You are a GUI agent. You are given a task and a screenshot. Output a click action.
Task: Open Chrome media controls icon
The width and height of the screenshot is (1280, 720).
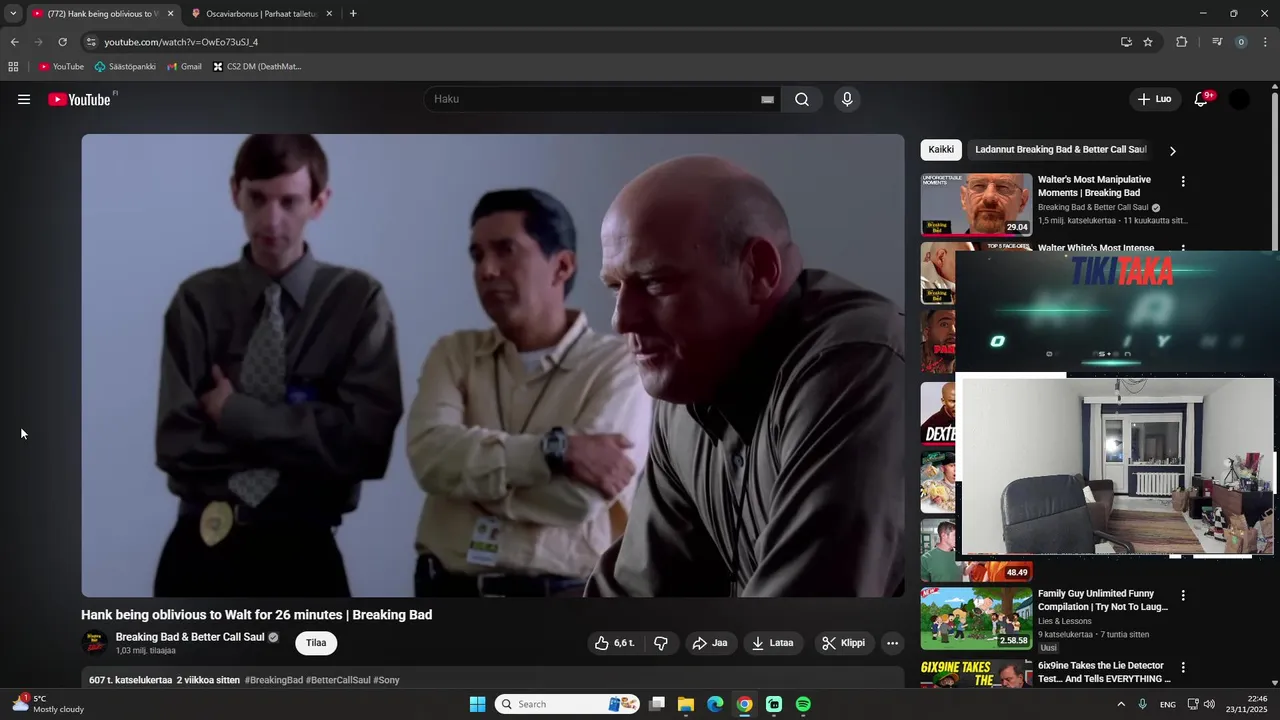[x=1217, y=42]
